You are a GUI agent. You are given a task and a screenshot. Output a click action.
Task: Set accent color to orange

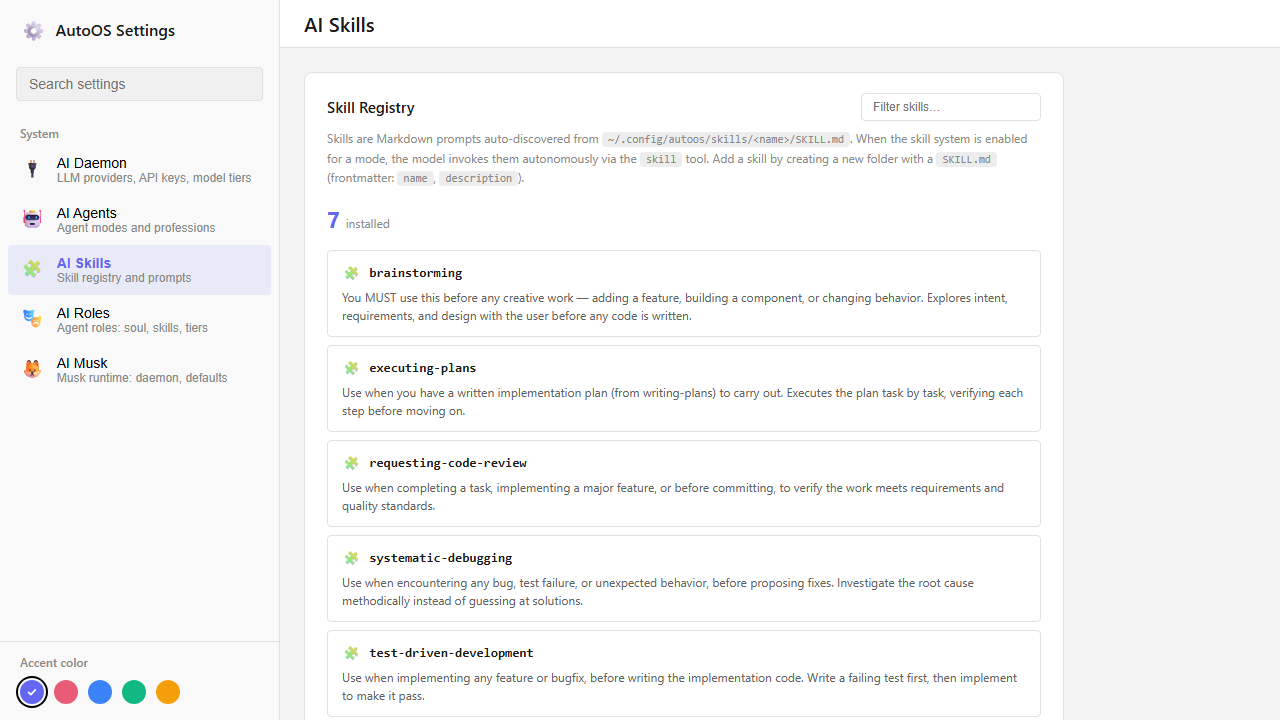168,692
